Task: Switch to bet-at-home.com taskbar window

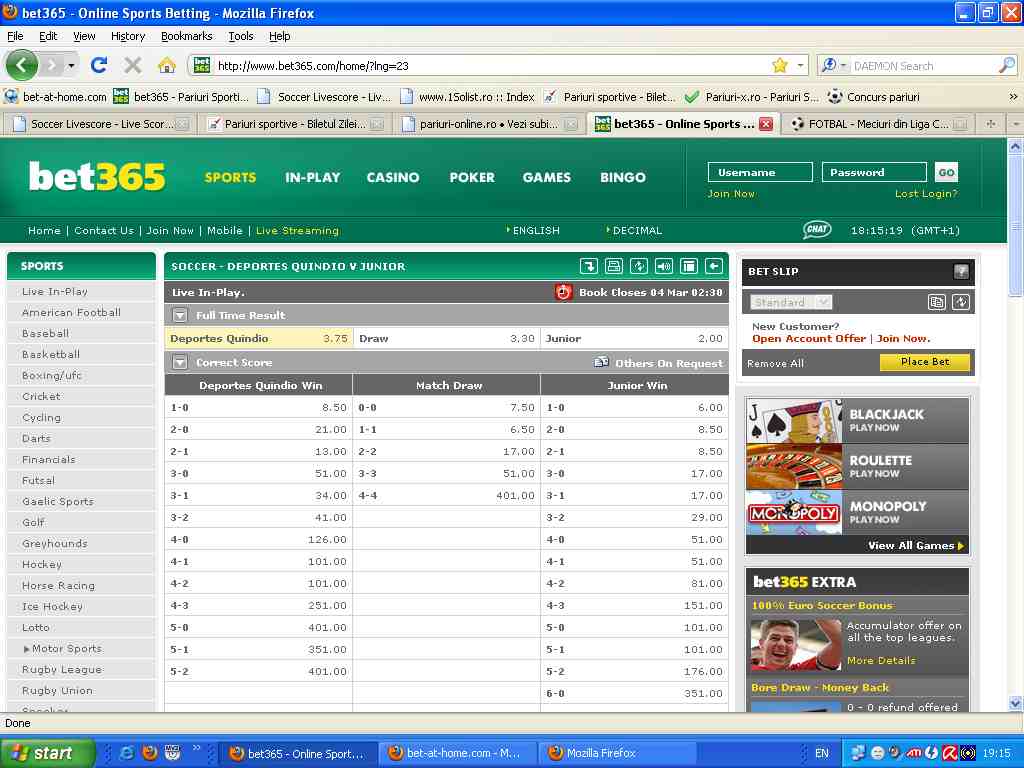Action: click(458, 753)
